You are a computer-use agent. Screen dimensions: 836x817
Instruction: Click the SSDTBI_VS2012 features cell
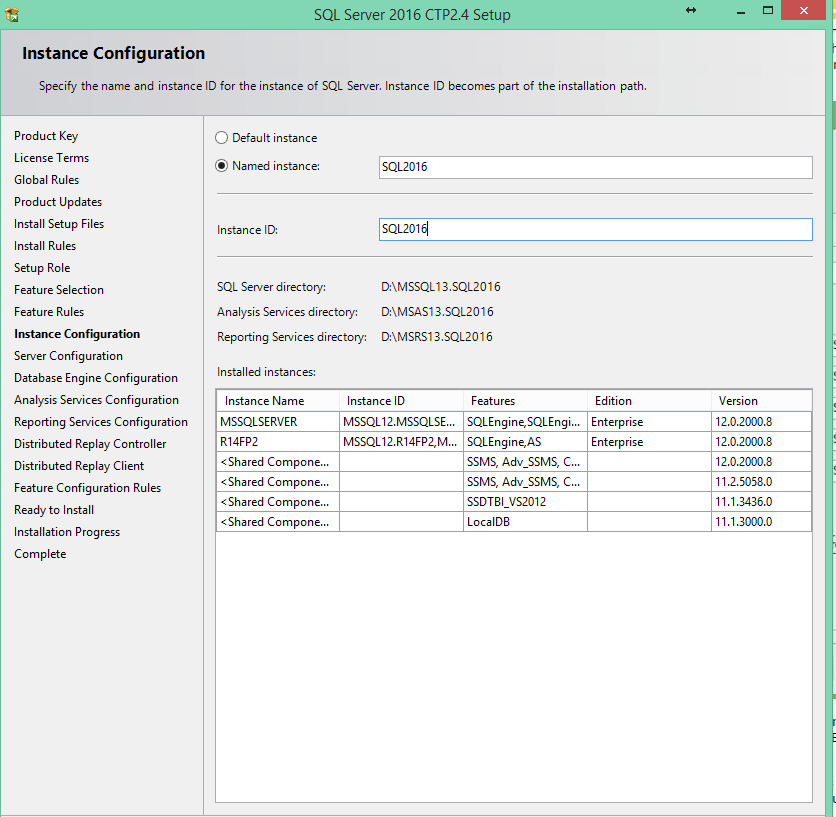[525, 502]
